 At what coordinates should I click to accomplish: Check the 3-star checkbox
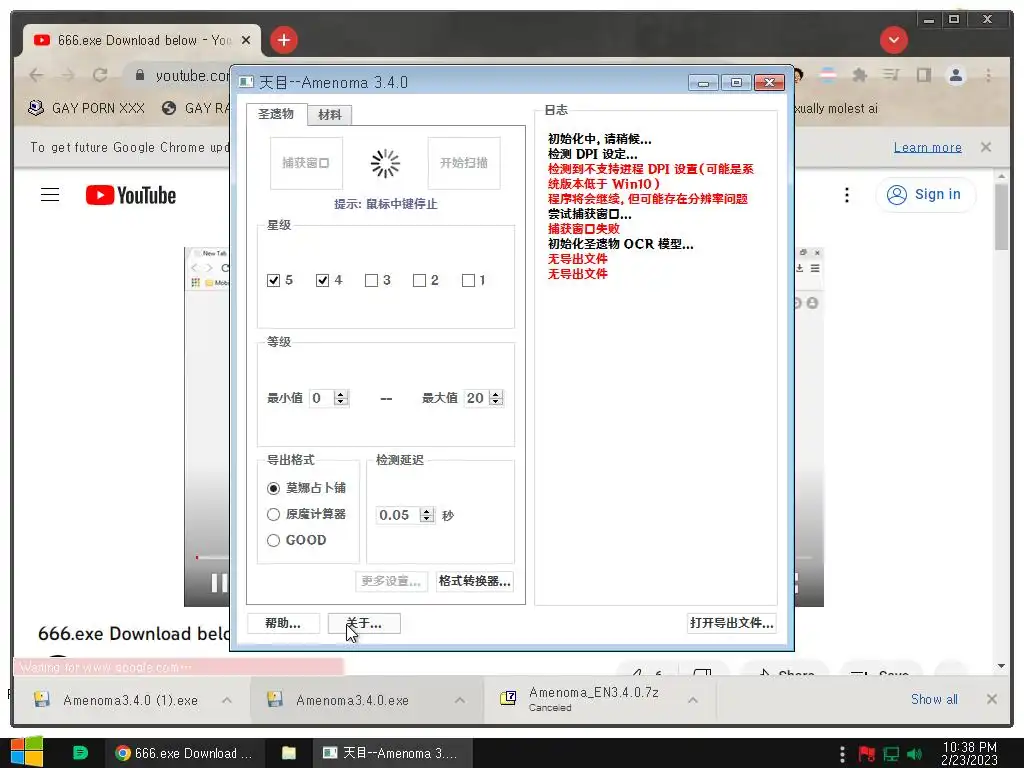click(371, 280)
